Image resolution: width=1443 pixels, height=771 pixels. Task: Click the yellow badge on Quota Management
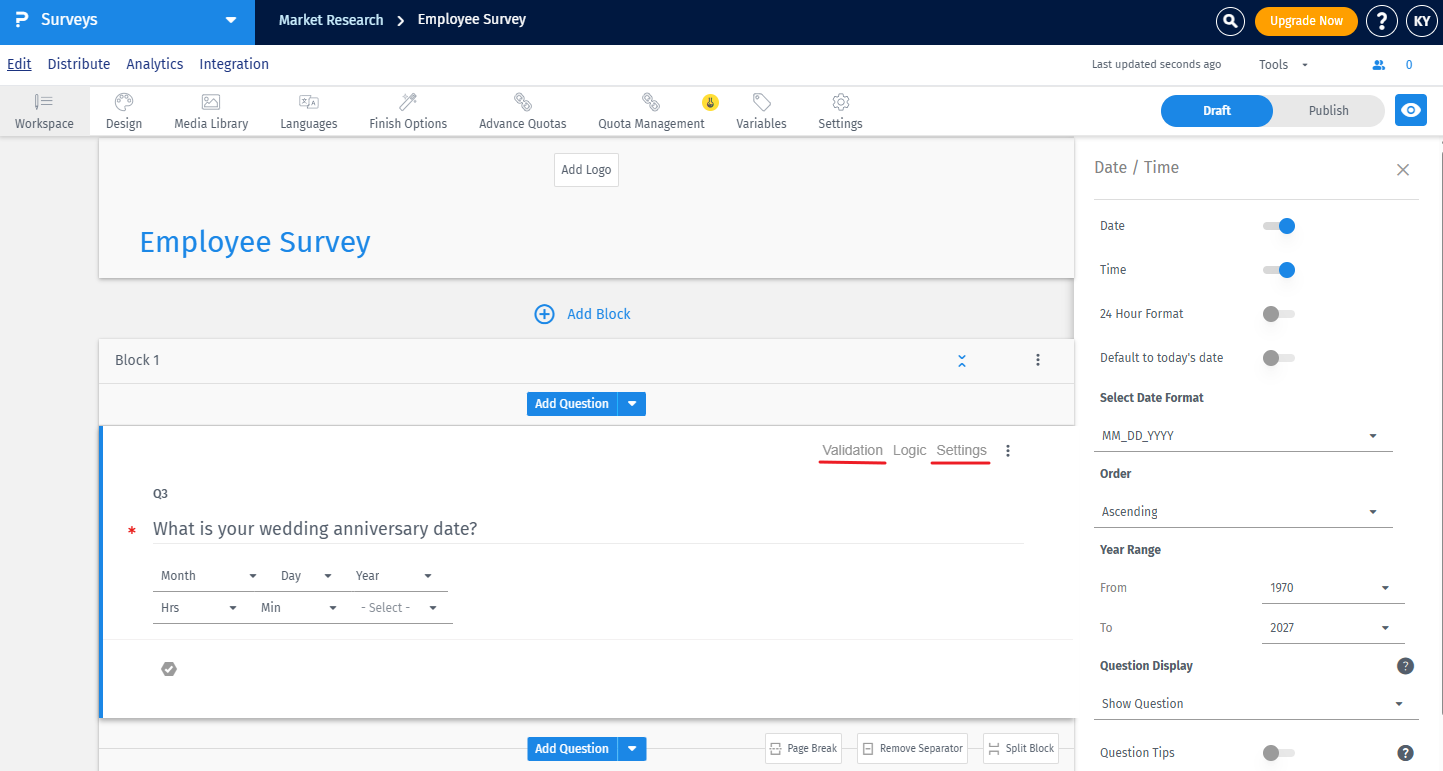[x=710, y=102]
